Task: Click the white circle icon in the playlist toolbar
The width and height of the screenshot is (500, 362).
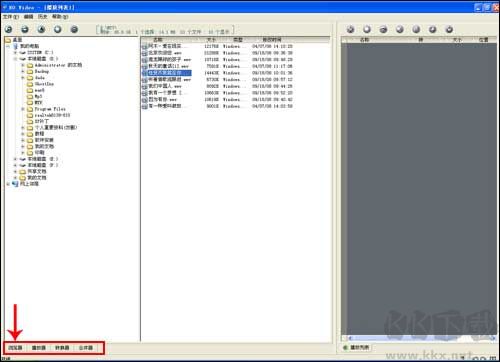Action: coord(367,29)
